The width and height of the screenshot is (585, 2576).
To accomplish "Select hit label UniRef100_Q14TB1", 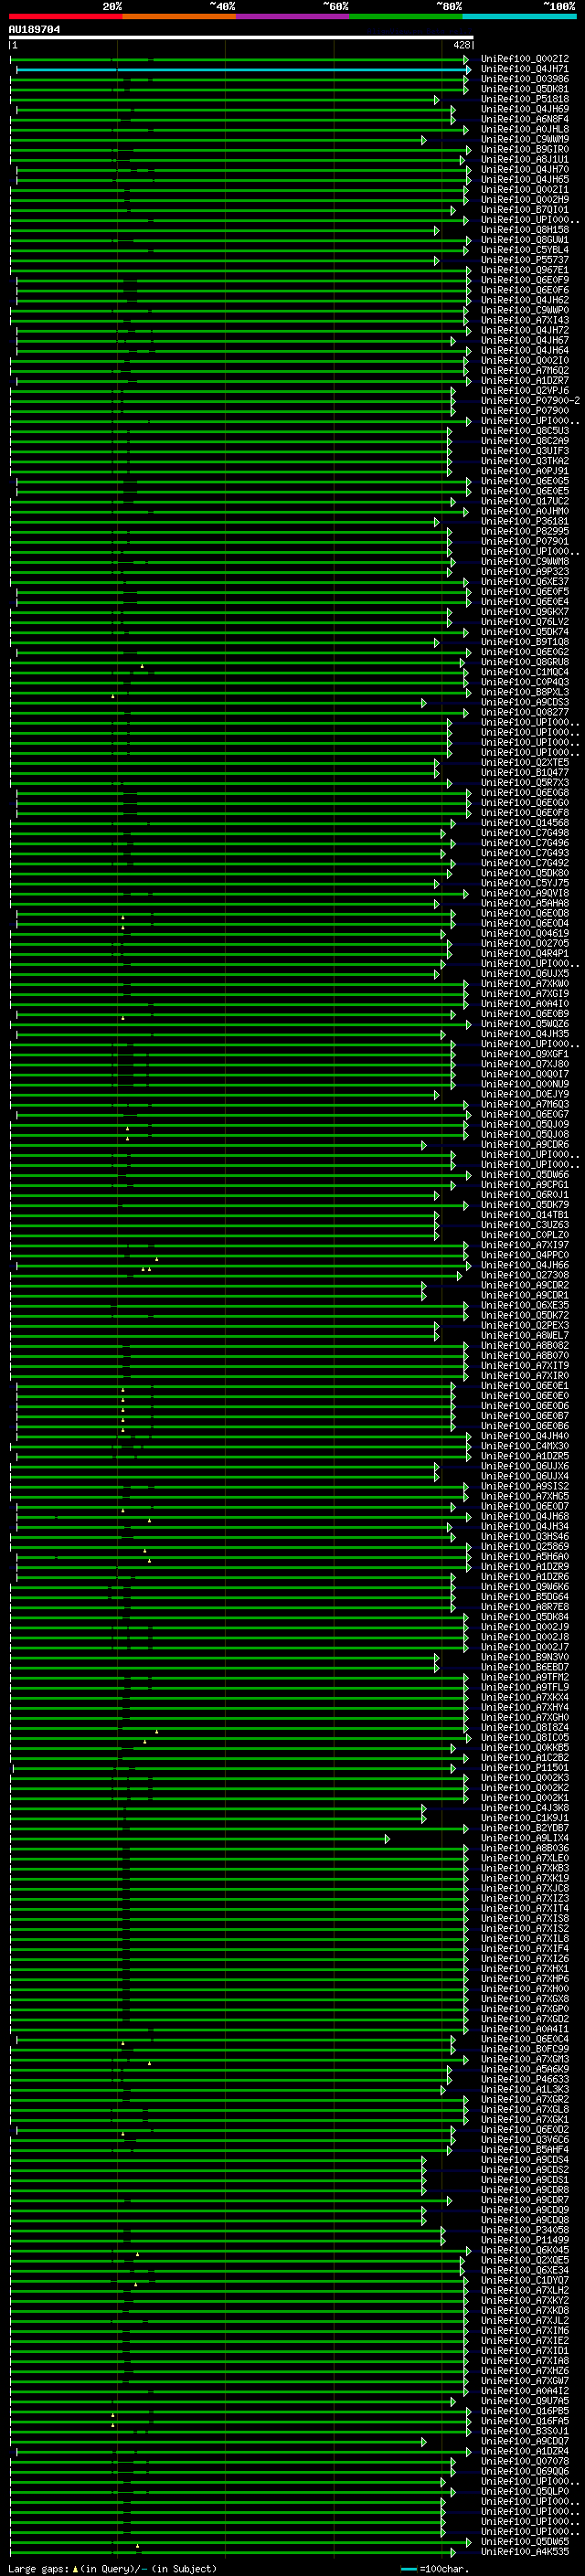I will (525, 1215).
